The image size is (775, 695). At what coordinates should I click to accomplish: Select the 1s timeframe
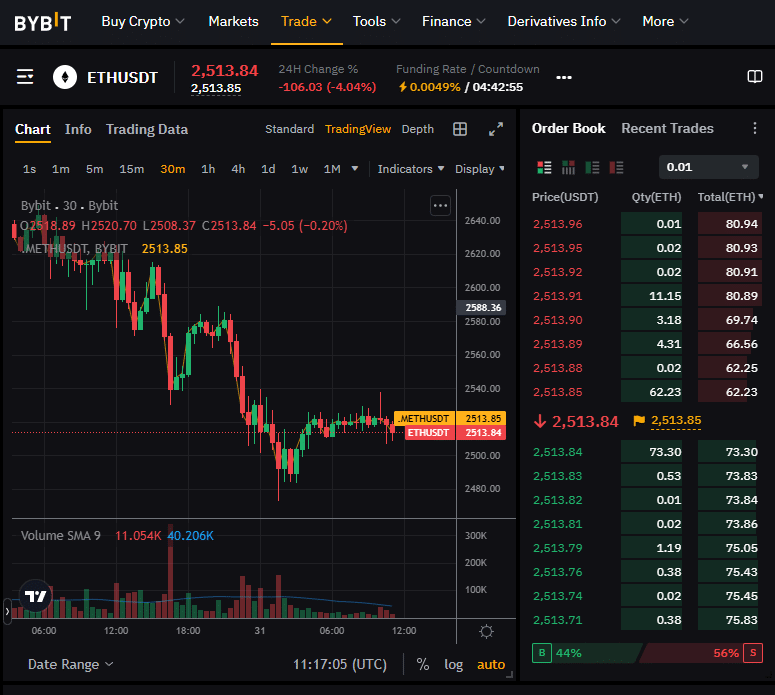click(29, 169)
